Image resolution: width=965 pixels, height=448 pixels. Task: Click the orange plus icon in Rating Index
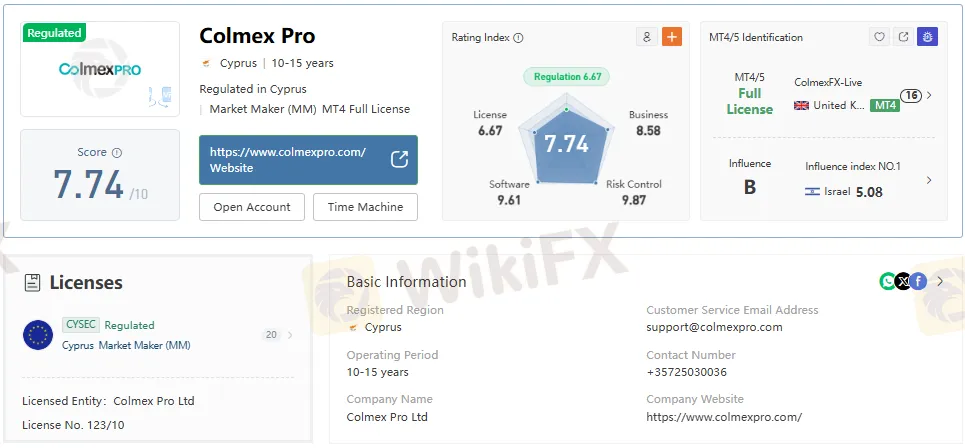coord(671,37)
